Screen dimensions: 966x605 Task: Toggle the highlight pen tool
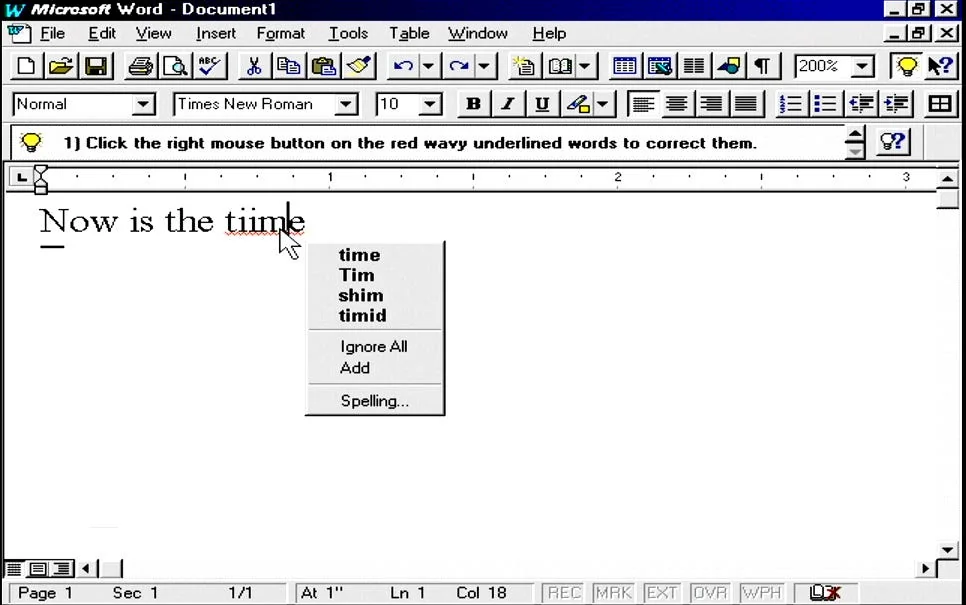(x=578, y=105)
